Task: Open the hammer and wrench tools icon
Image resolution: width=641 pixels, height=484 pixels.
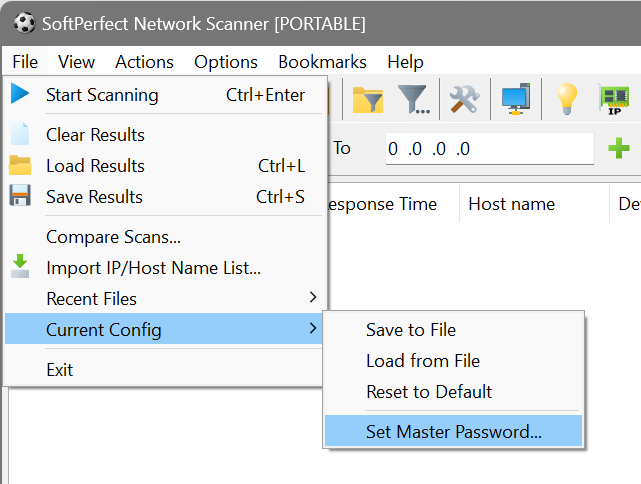Action: point(465,99)
